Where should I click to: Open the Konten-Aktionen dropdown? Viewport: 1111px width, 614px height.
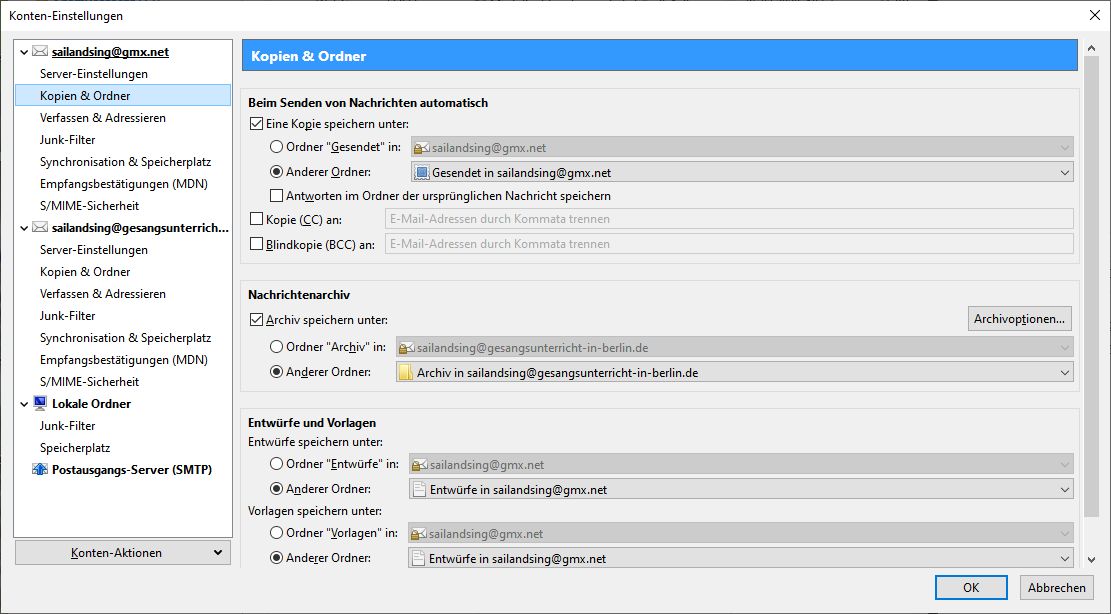point(123,553)
